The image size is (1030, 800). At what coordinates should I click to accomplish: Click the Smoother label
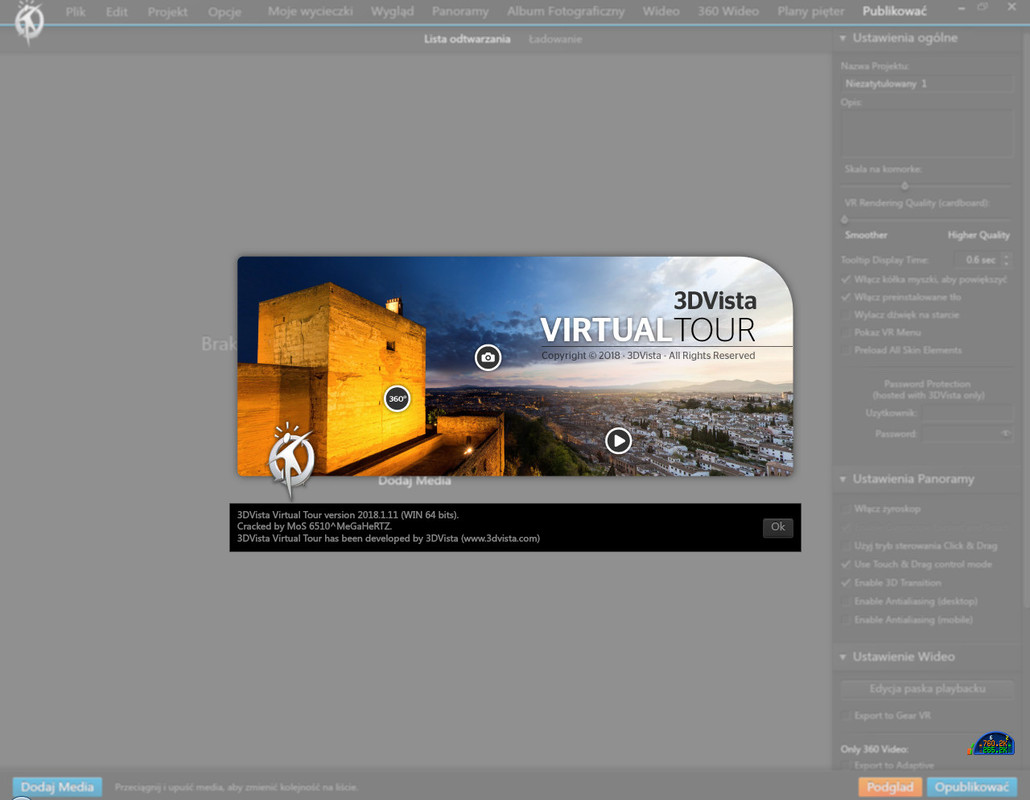866,234
